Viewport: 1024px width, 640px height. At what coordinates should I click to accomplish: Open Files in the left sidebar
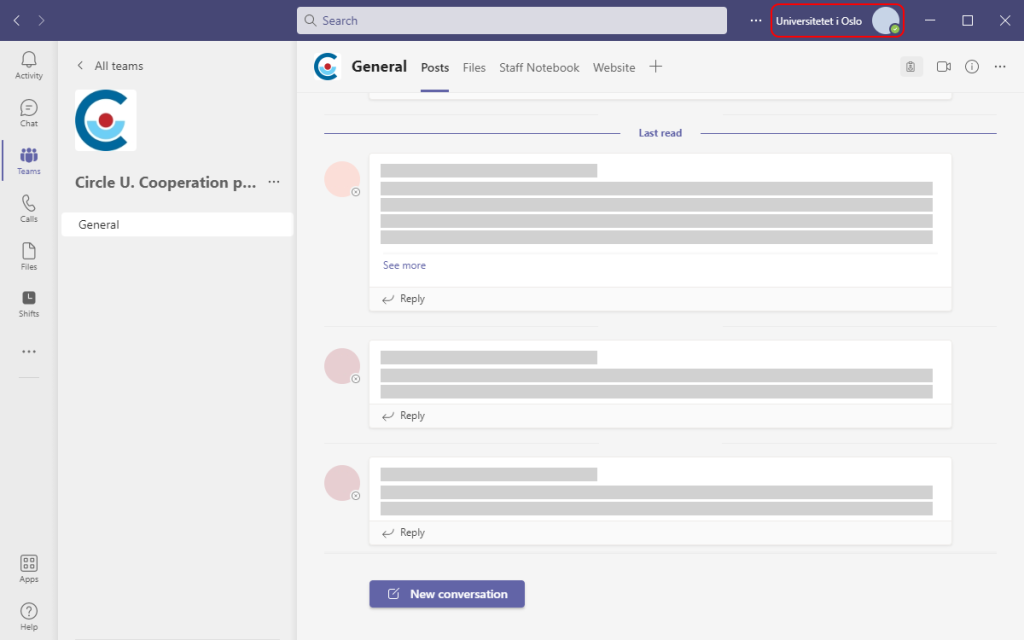coord(28,256)
